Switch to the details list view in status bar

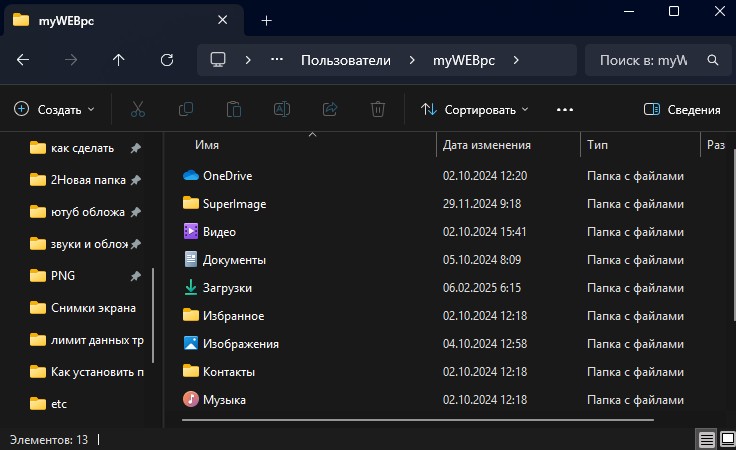tap(706, 440)
